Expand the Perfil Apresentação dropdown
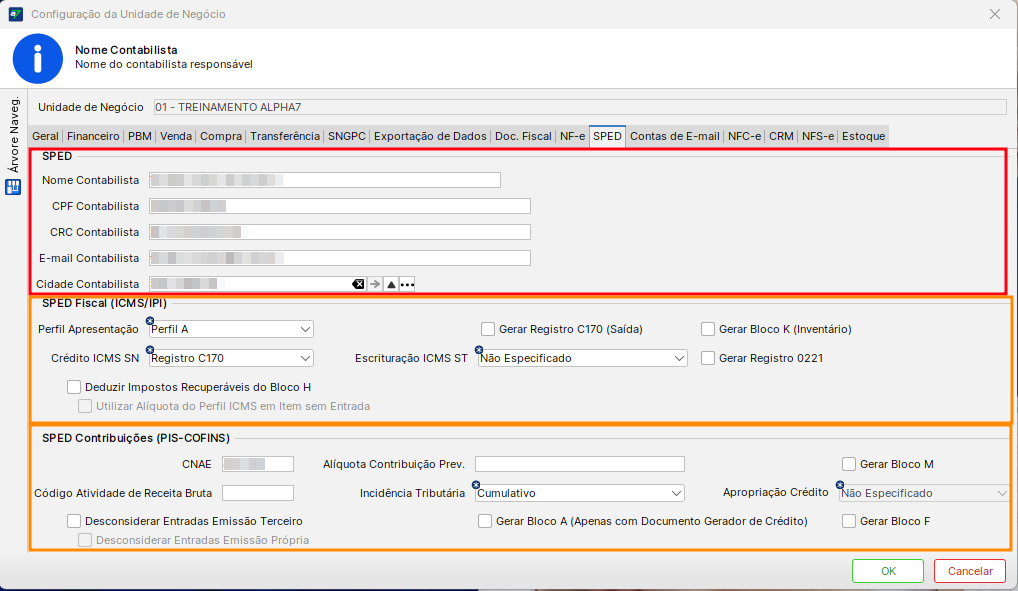This screenshot has width=1018, height=591. pyautogui.click(x=305, y=329)
